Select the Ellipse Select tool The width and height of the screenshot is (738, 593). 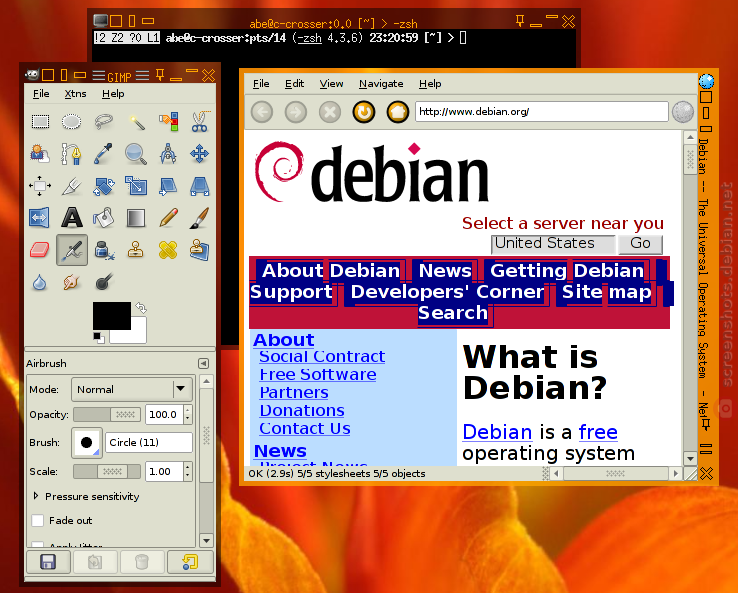(x=72, y=122)
